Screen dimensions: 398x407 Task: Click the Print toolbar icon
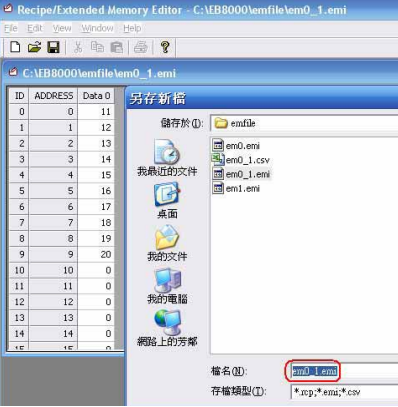pyautogui.click(x=140, y=47)
